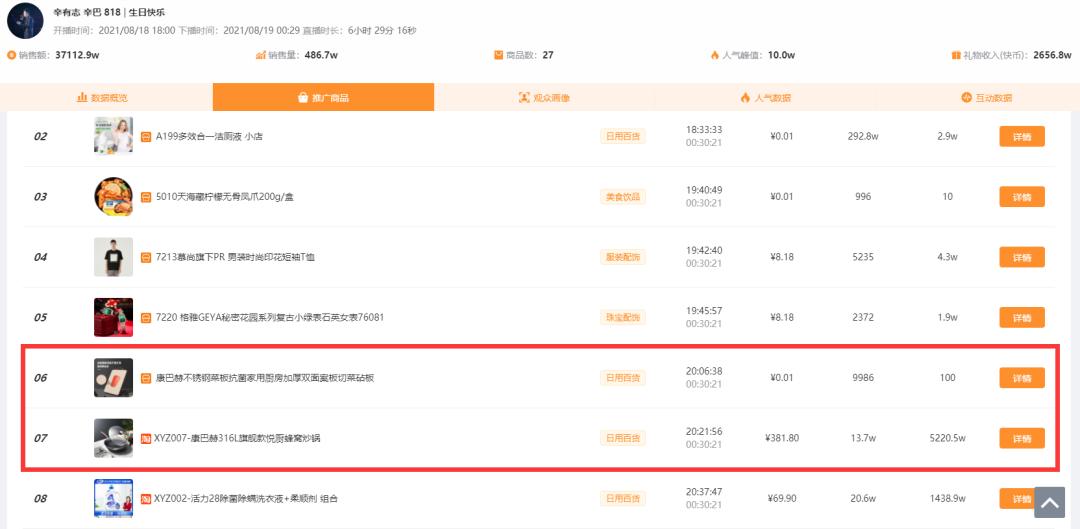Click the 礼物收入 gift icon

point(956,55)
